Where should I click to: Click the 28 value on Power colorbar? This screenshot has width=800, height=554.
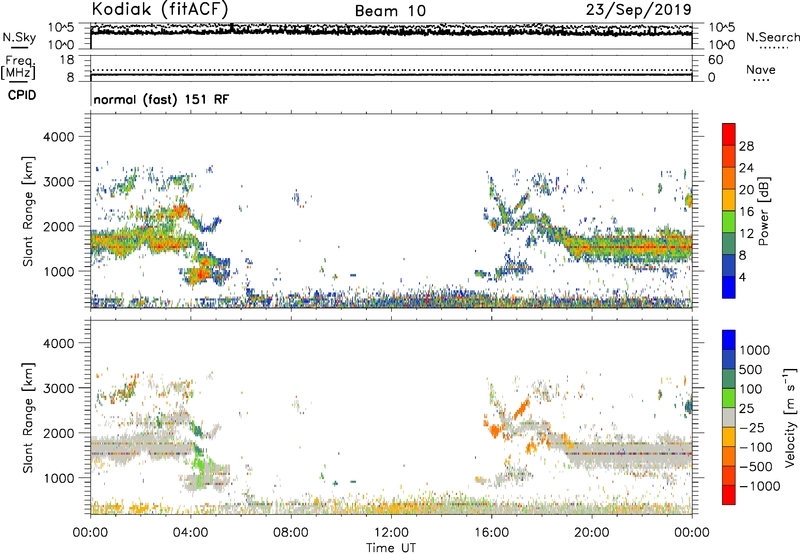746,146
